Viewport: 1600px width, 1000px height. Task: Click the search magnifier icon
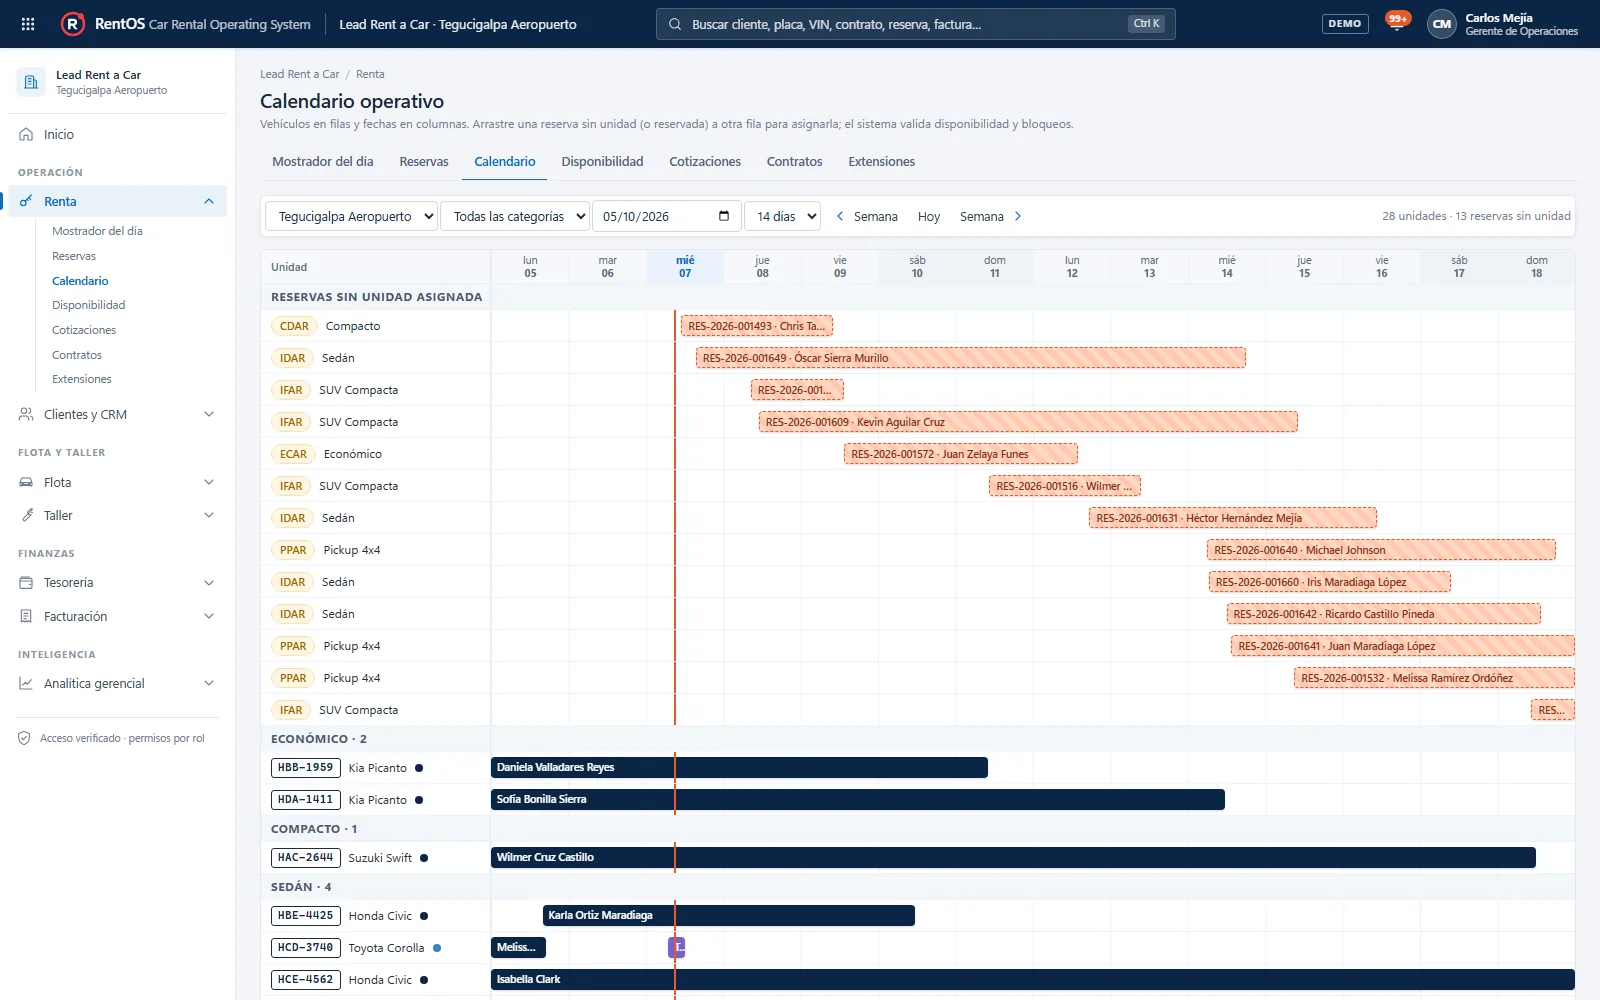(x=675, y=24)
